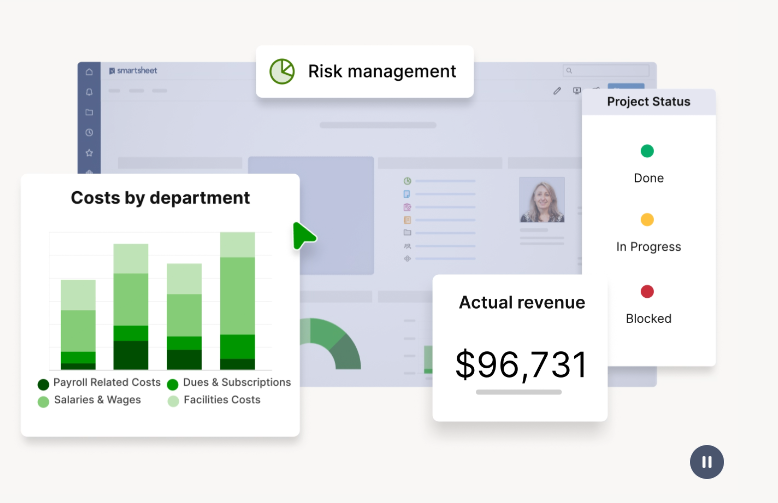Click the In Progress status label
This screenshot has height=503, width=778.
click(x=648, y=247)
